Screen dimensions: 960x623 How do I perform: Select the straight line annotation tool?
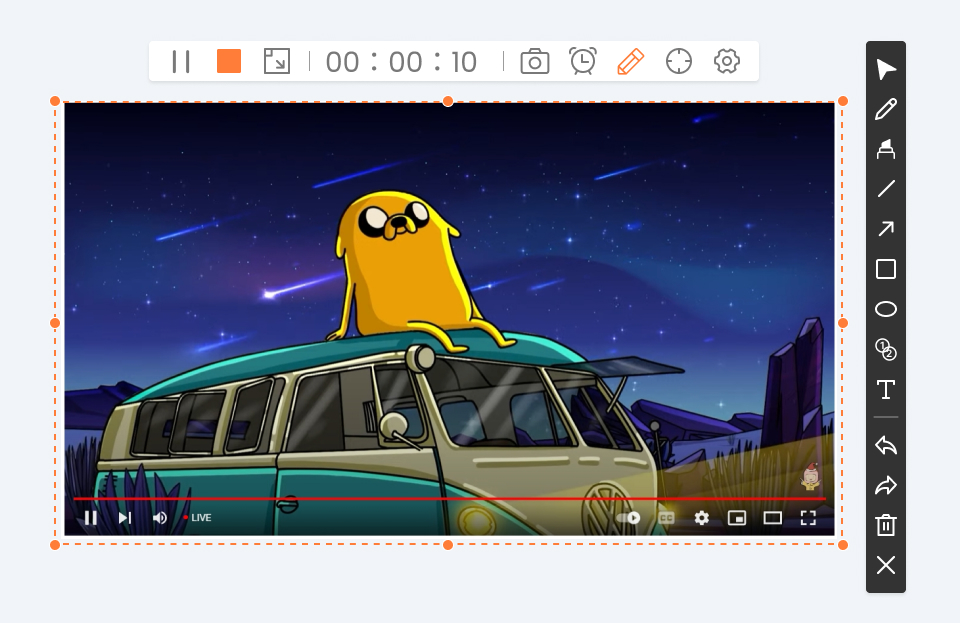(x=885, y=189)
